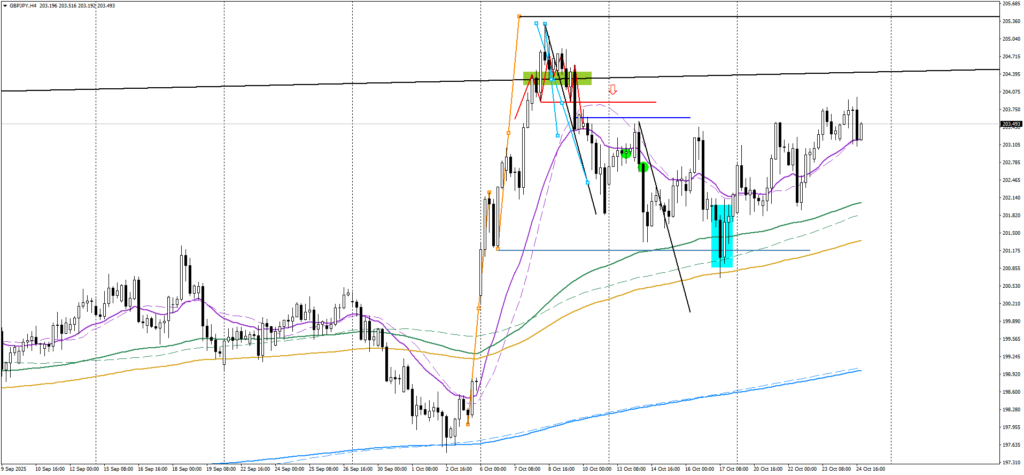Click the orange trendline's bottom anchor near 2 Oct

468,424
